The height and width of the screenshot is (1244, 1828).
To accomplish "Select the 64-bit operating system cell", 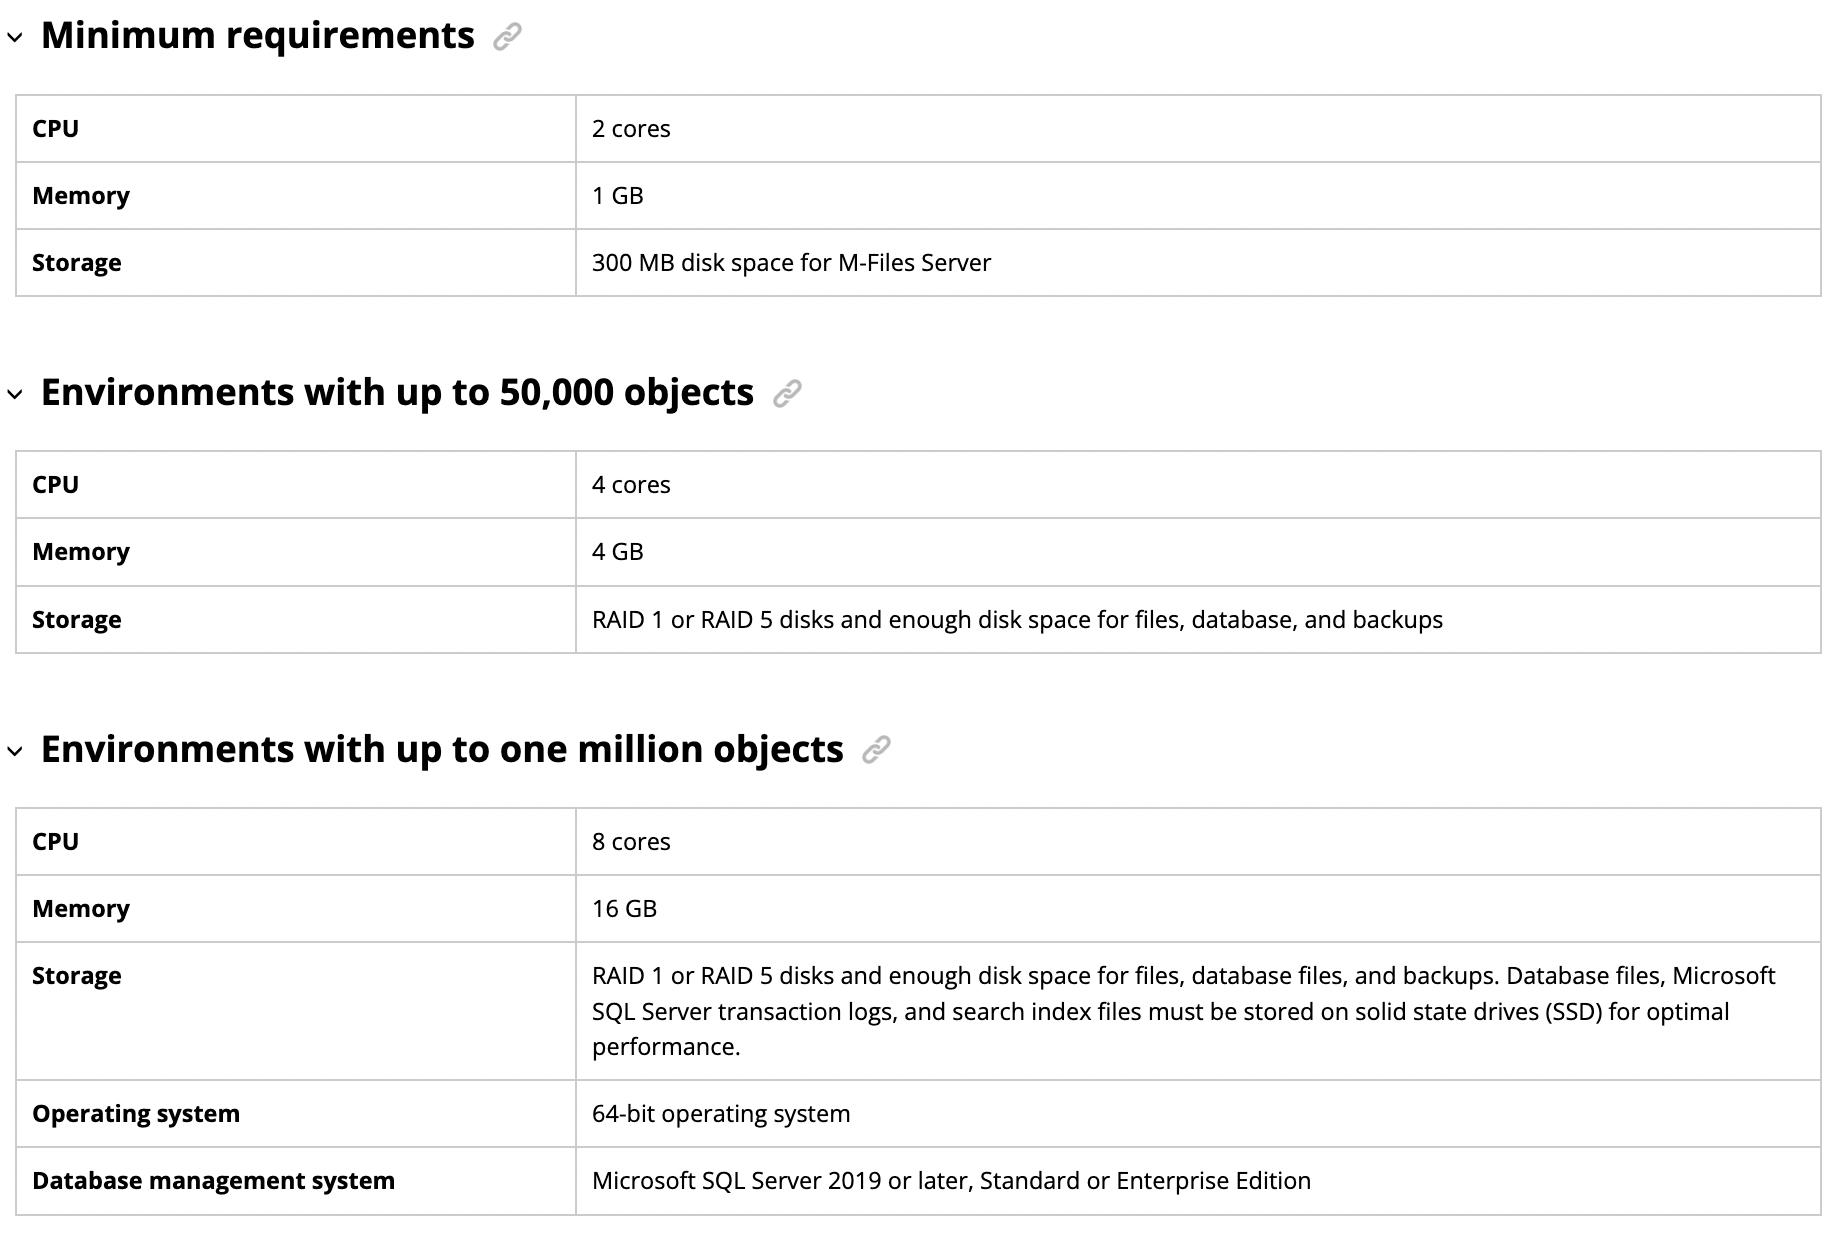I will tap(1198, 1114).
